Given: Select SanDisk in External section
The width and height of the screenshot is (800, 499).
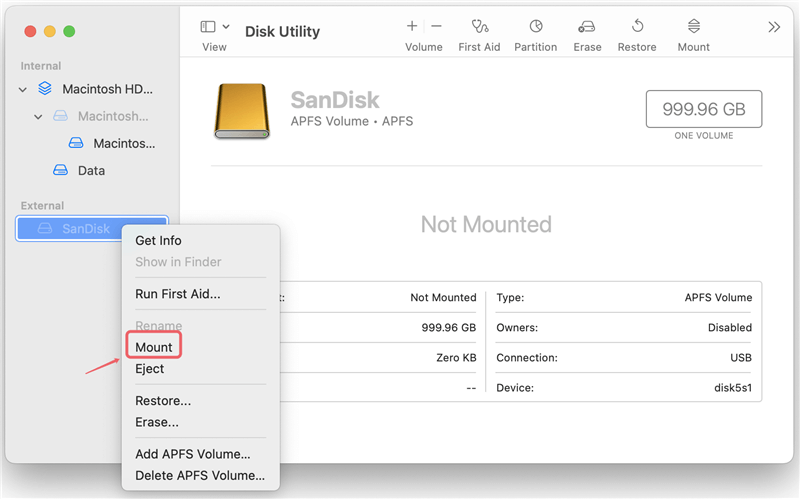Looking at the screenshot, I should [92, 228].
